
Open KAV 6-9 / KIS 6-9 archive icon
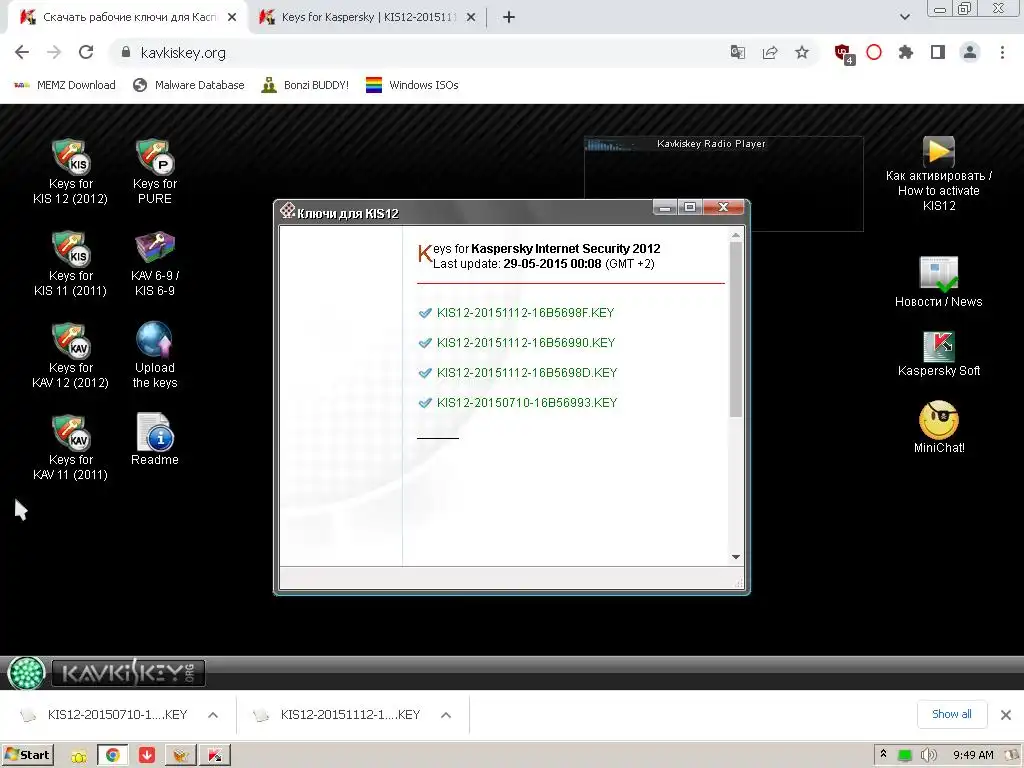[x=154, y=263]
